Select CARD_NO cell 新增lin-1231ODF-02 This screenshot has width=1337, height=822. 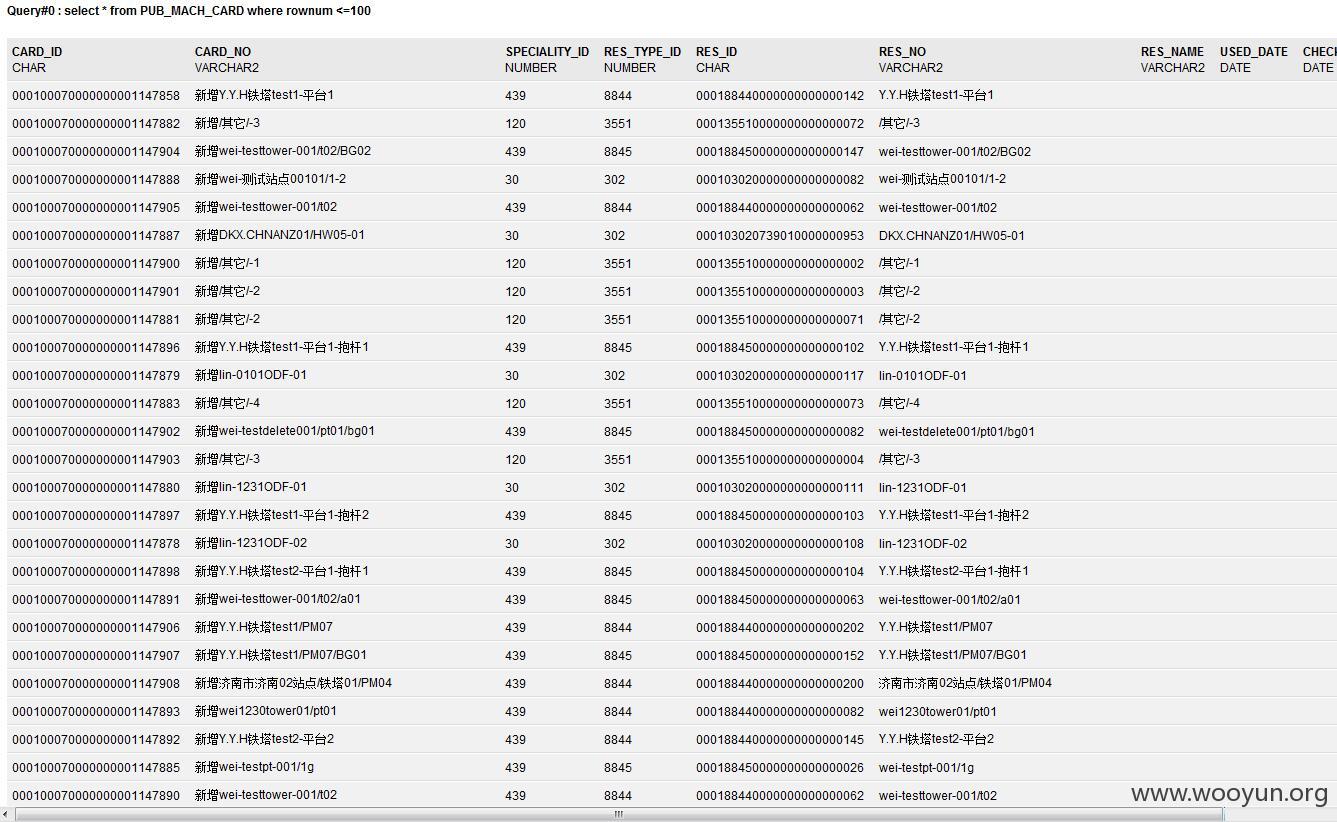(251, 544)
